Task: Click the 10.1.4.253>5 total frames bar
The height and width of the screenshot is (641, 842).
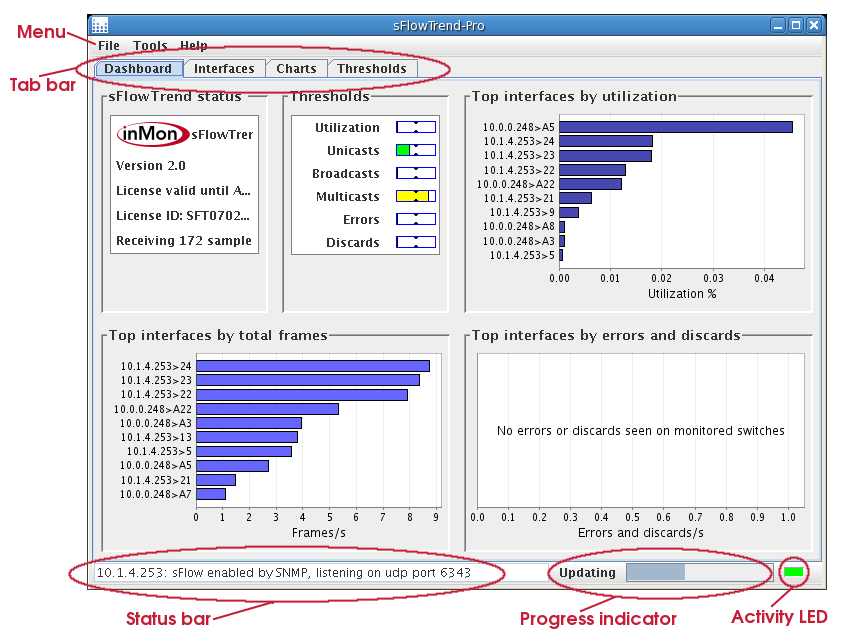Action: pos(244,451)
